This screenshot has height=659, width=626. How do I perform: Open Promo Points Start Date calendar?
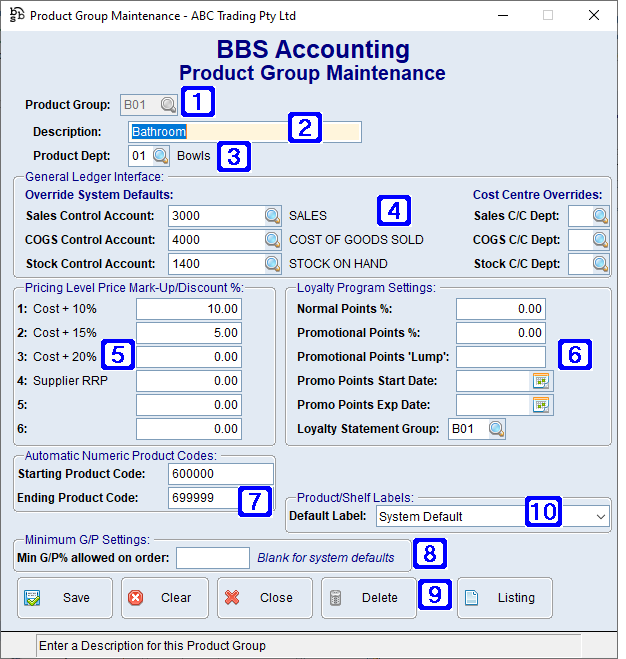click(x=541, y=381)
